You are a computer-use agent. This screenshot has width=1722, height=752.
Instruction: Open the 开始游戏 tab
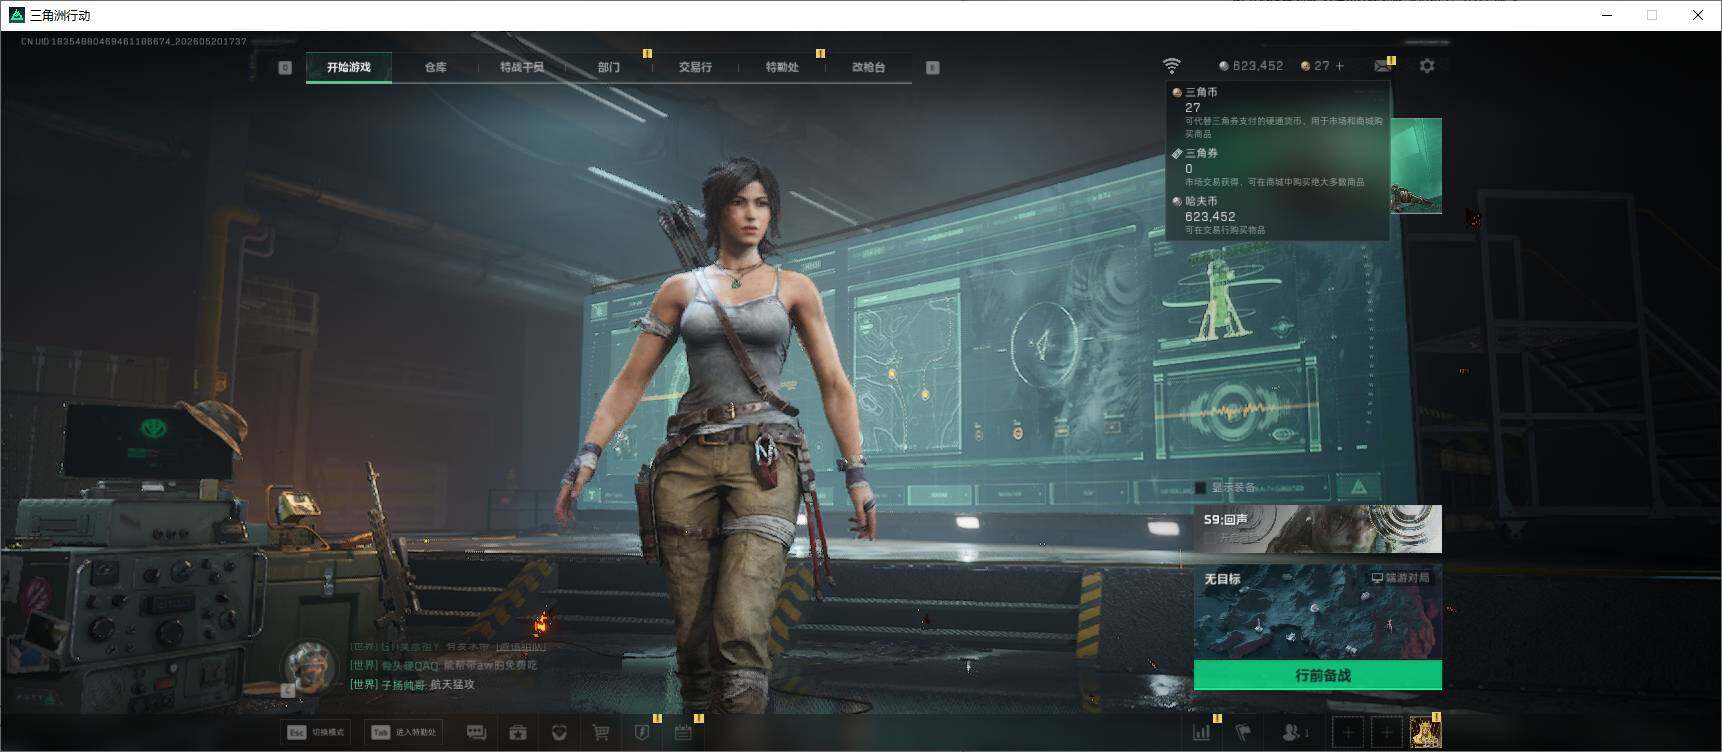[348, 67]
